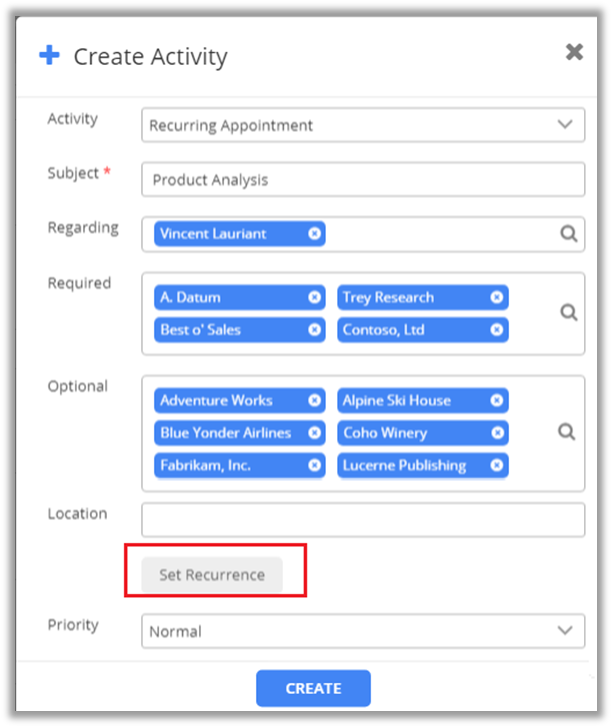Remove Adventure Works from Optional attendees
The height and width of the screenshot is (728, 613).
coord(314,400)
